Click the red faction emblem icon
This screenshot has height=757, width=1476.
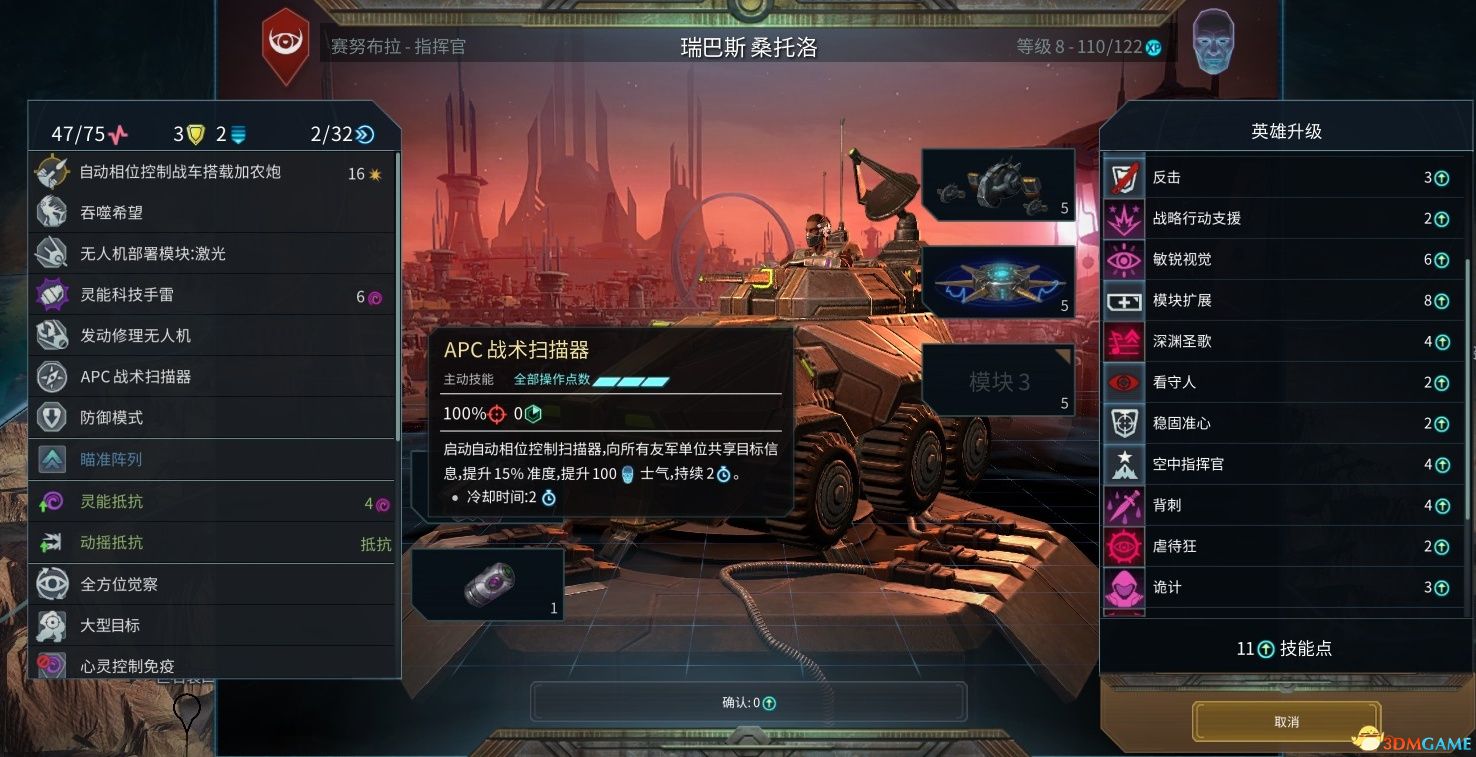pos(285,46)
